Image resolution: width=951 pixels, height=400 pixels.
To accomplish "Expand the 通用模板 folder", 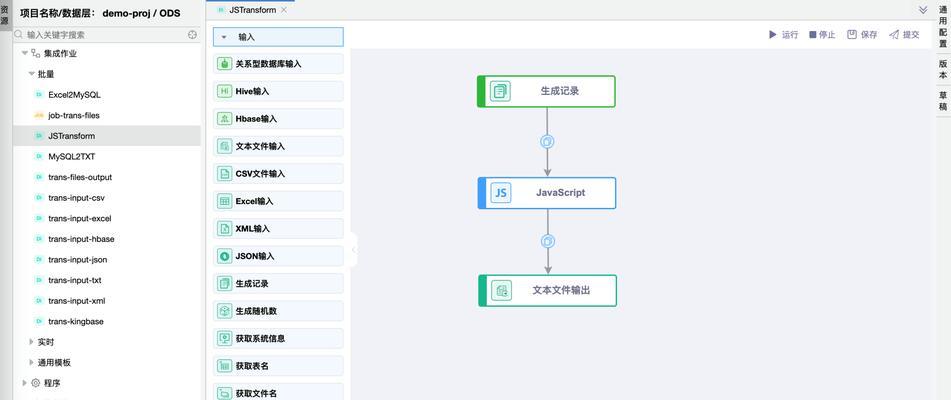I will (32, 362).
